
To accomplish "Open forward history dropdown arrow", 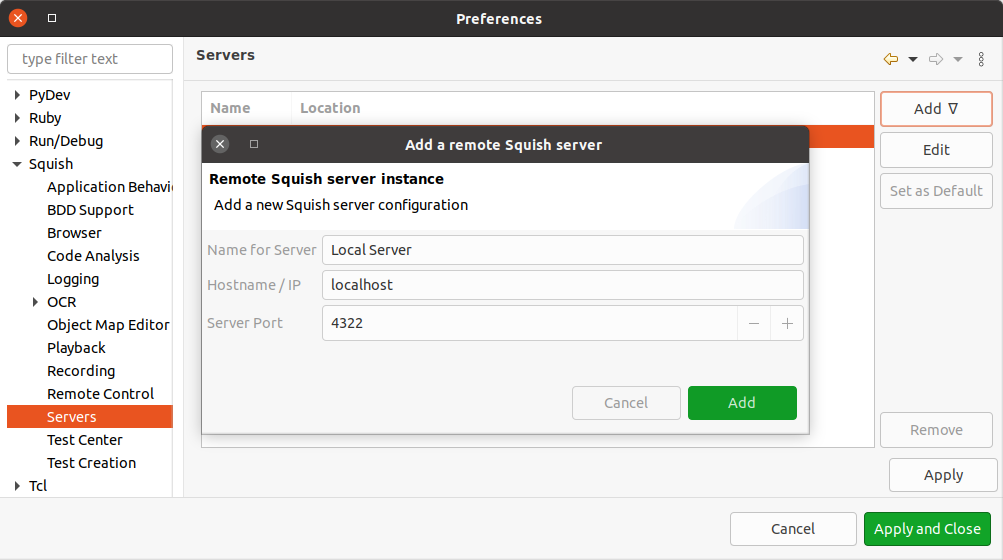I will pyautogui.click(x=958, y=60).
